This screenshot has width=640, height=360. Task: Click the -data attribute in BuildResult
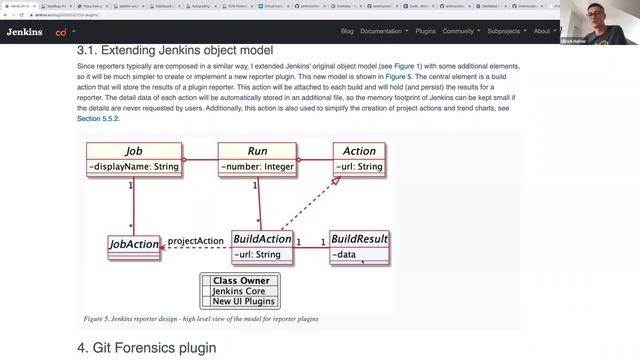pyautogui.click(x=344, y=255)
